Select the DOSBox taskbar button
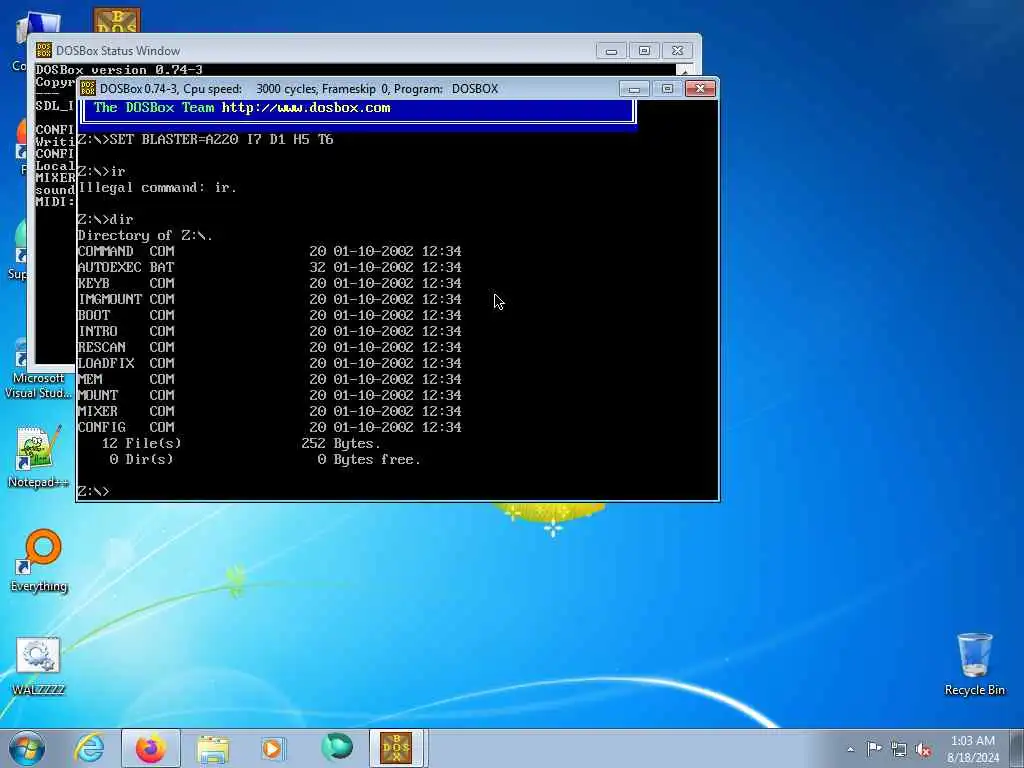Image resolution: width=1024 pixels, height=768 pixels. 397,748
